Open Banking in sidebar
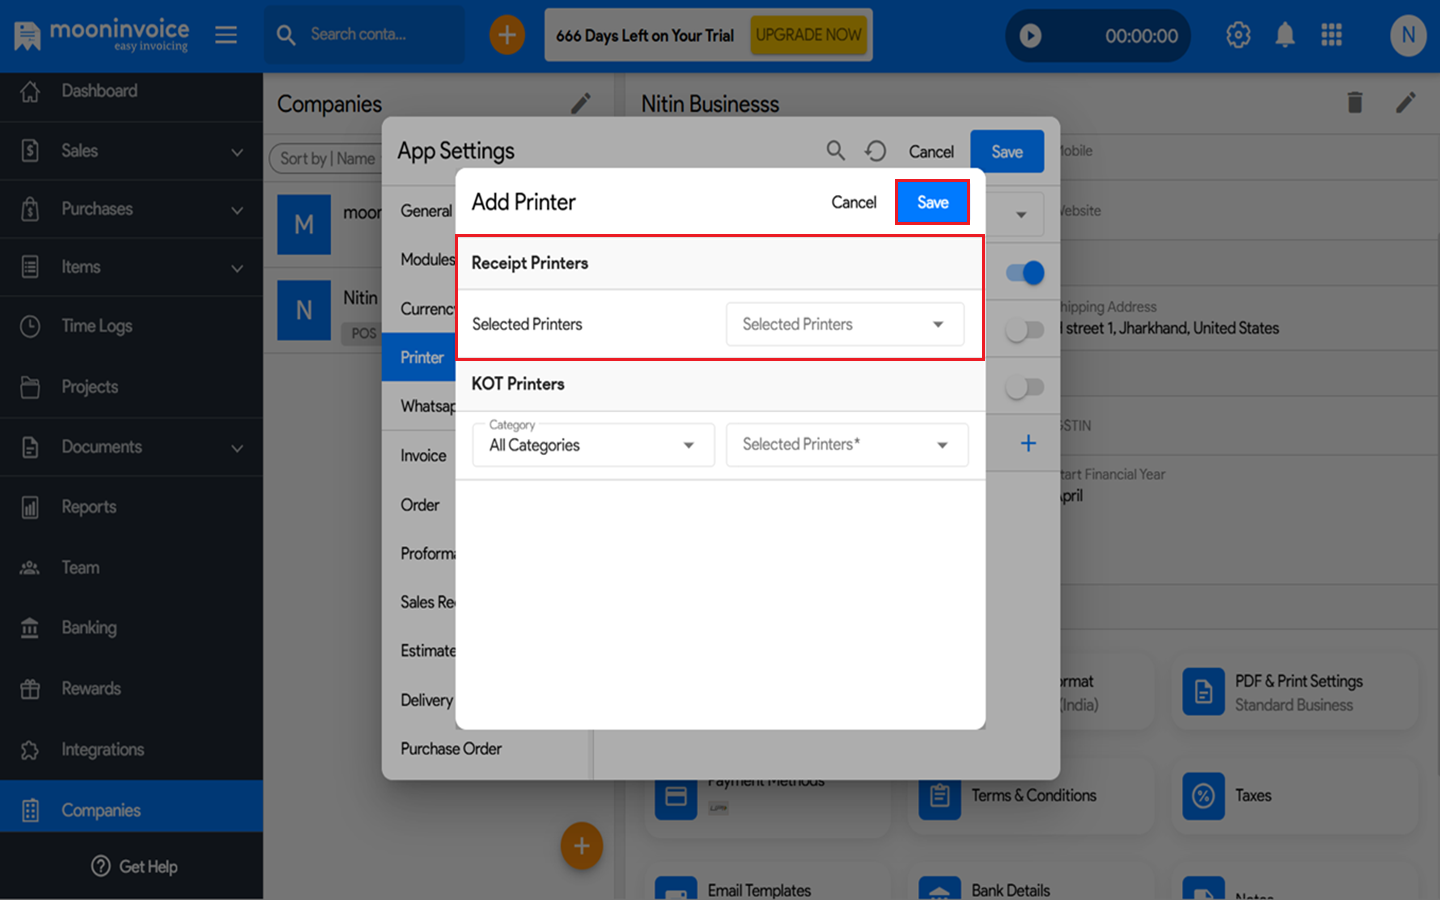The width and height of the screenshot is (1440, 900). [131, 628]
